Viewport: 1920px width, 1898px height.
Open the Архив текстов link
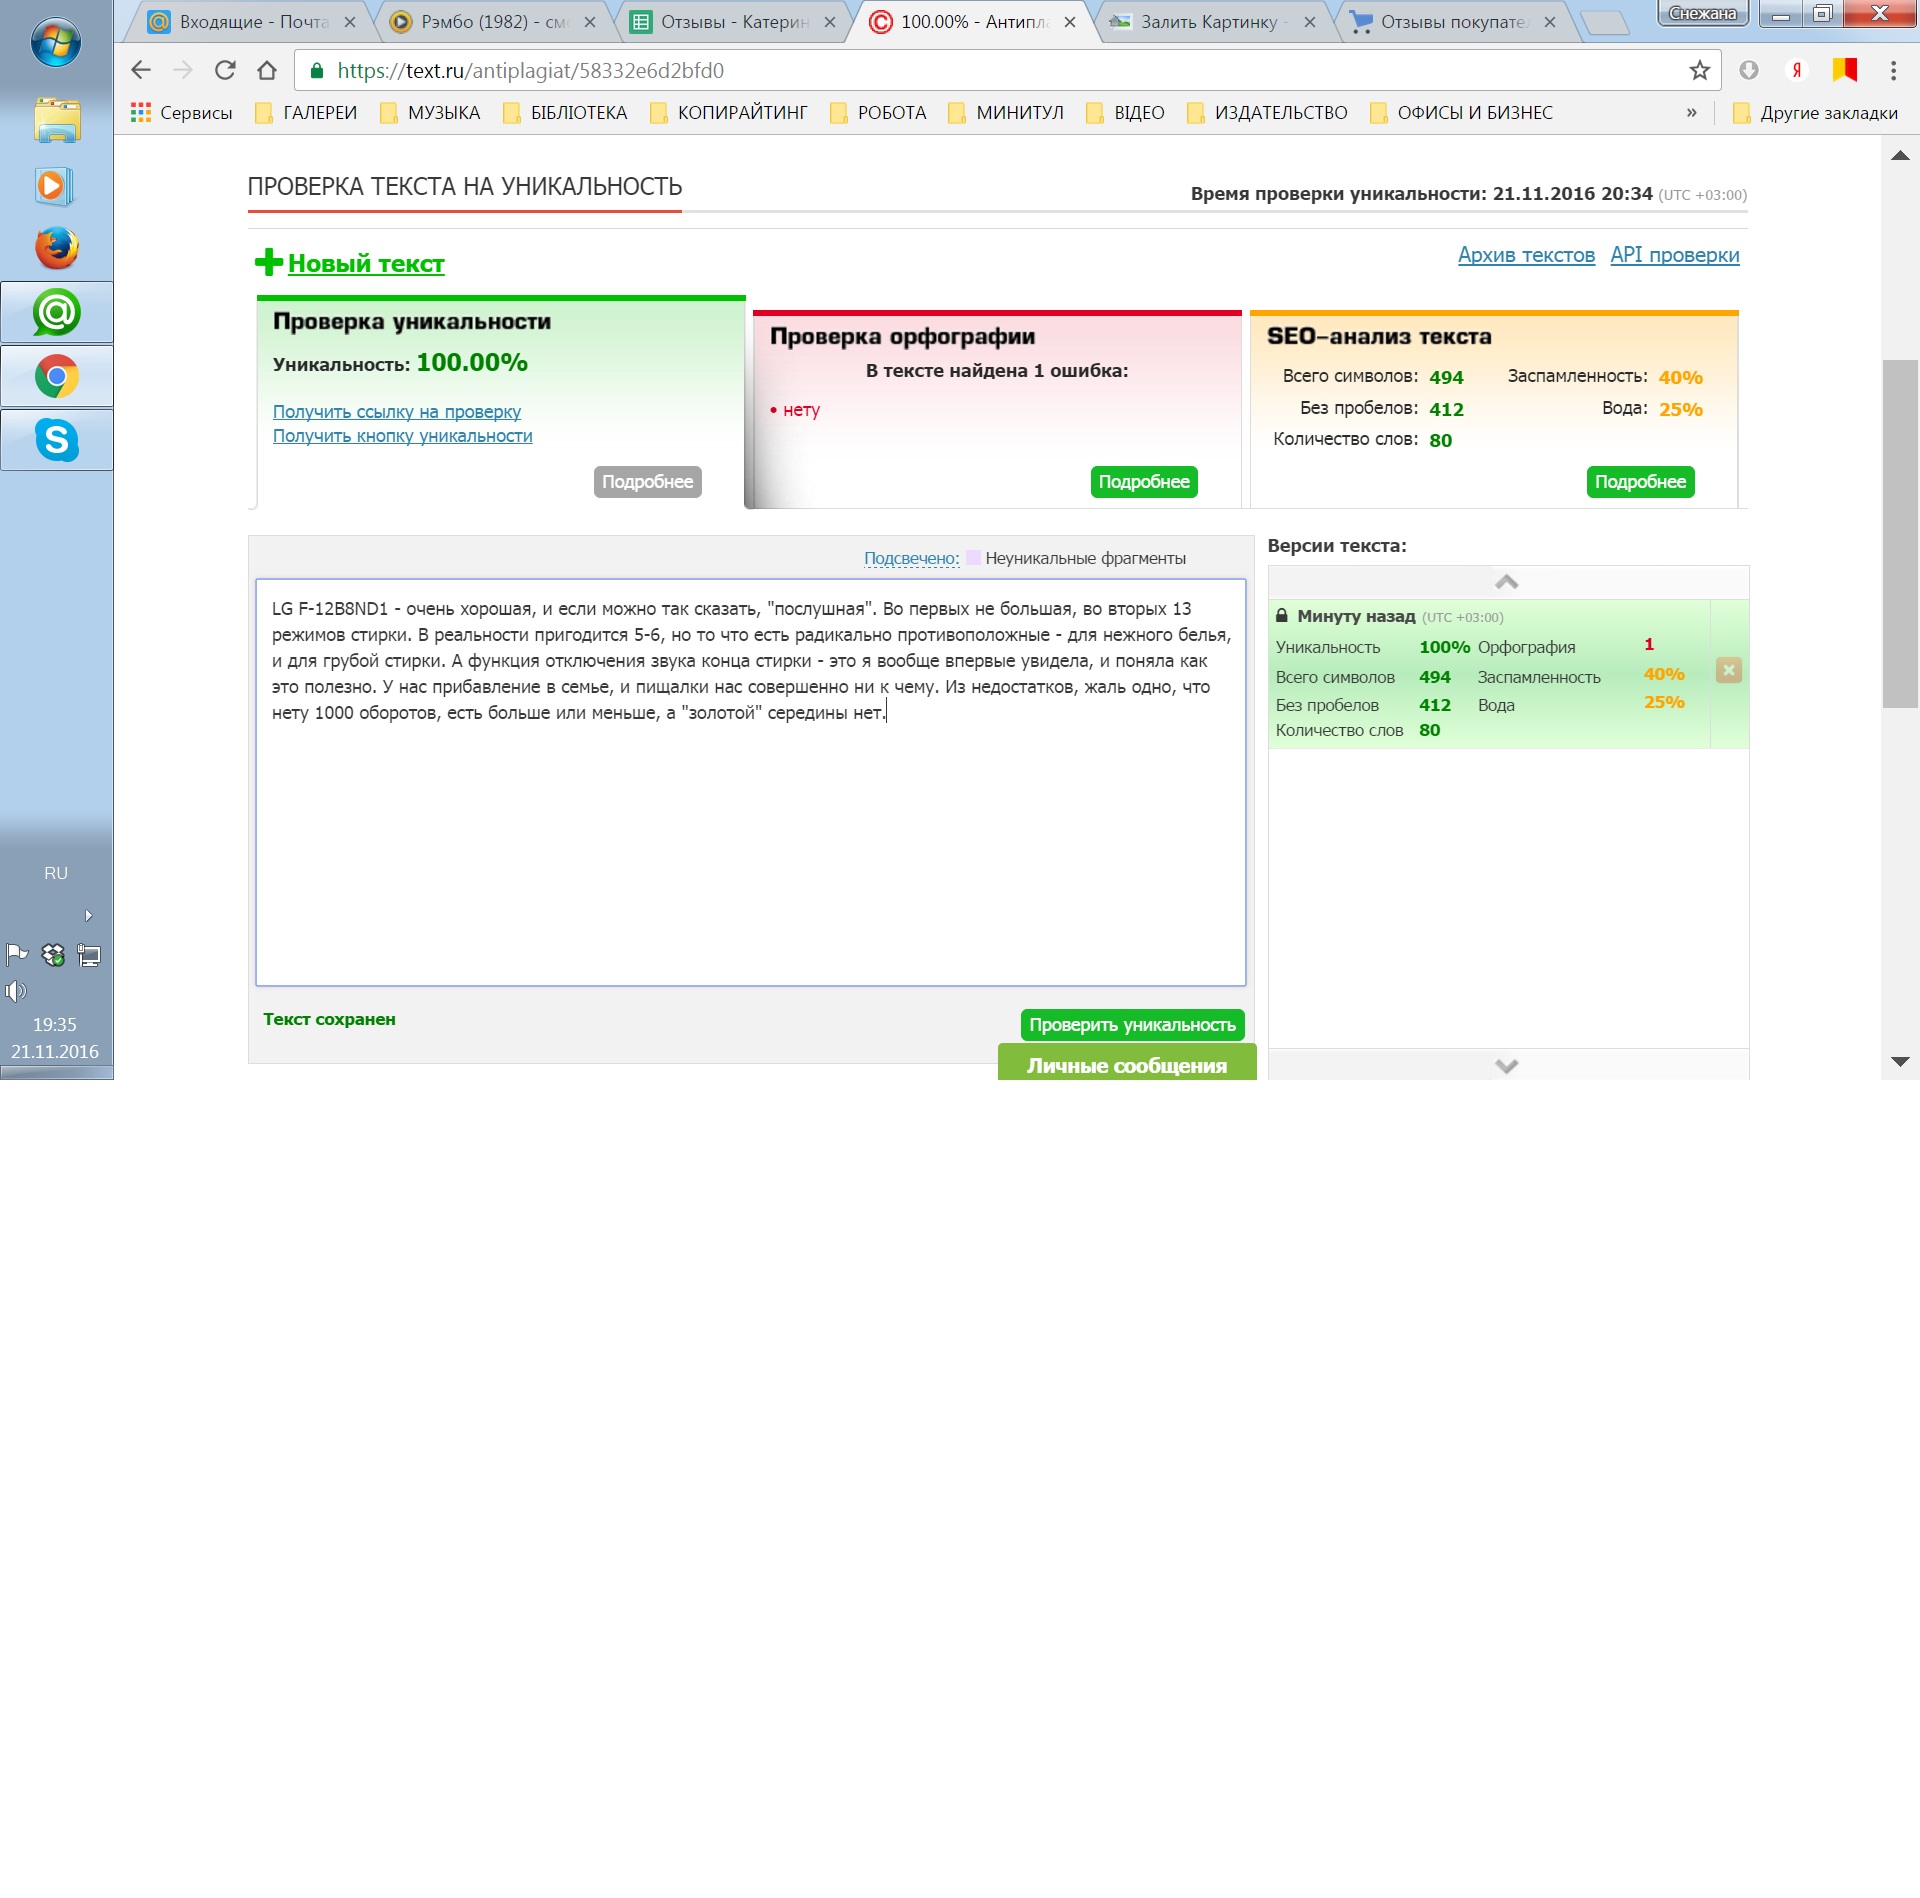pyautogui.click(x=1525, y=255)
